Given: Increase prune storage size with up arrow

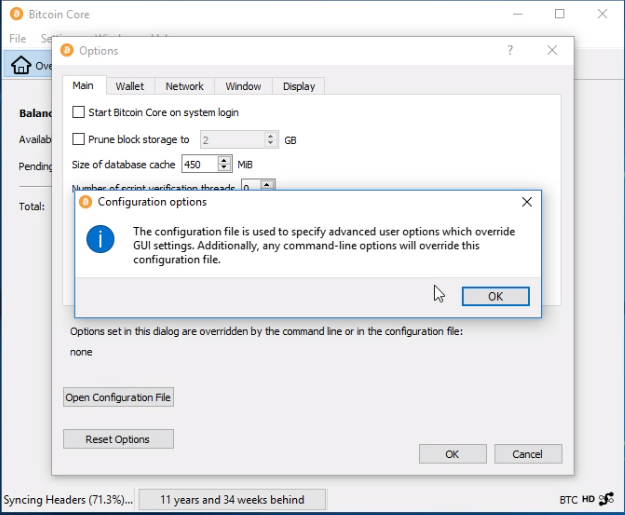Looking at the screenshot, I should [x=271, y=136].
